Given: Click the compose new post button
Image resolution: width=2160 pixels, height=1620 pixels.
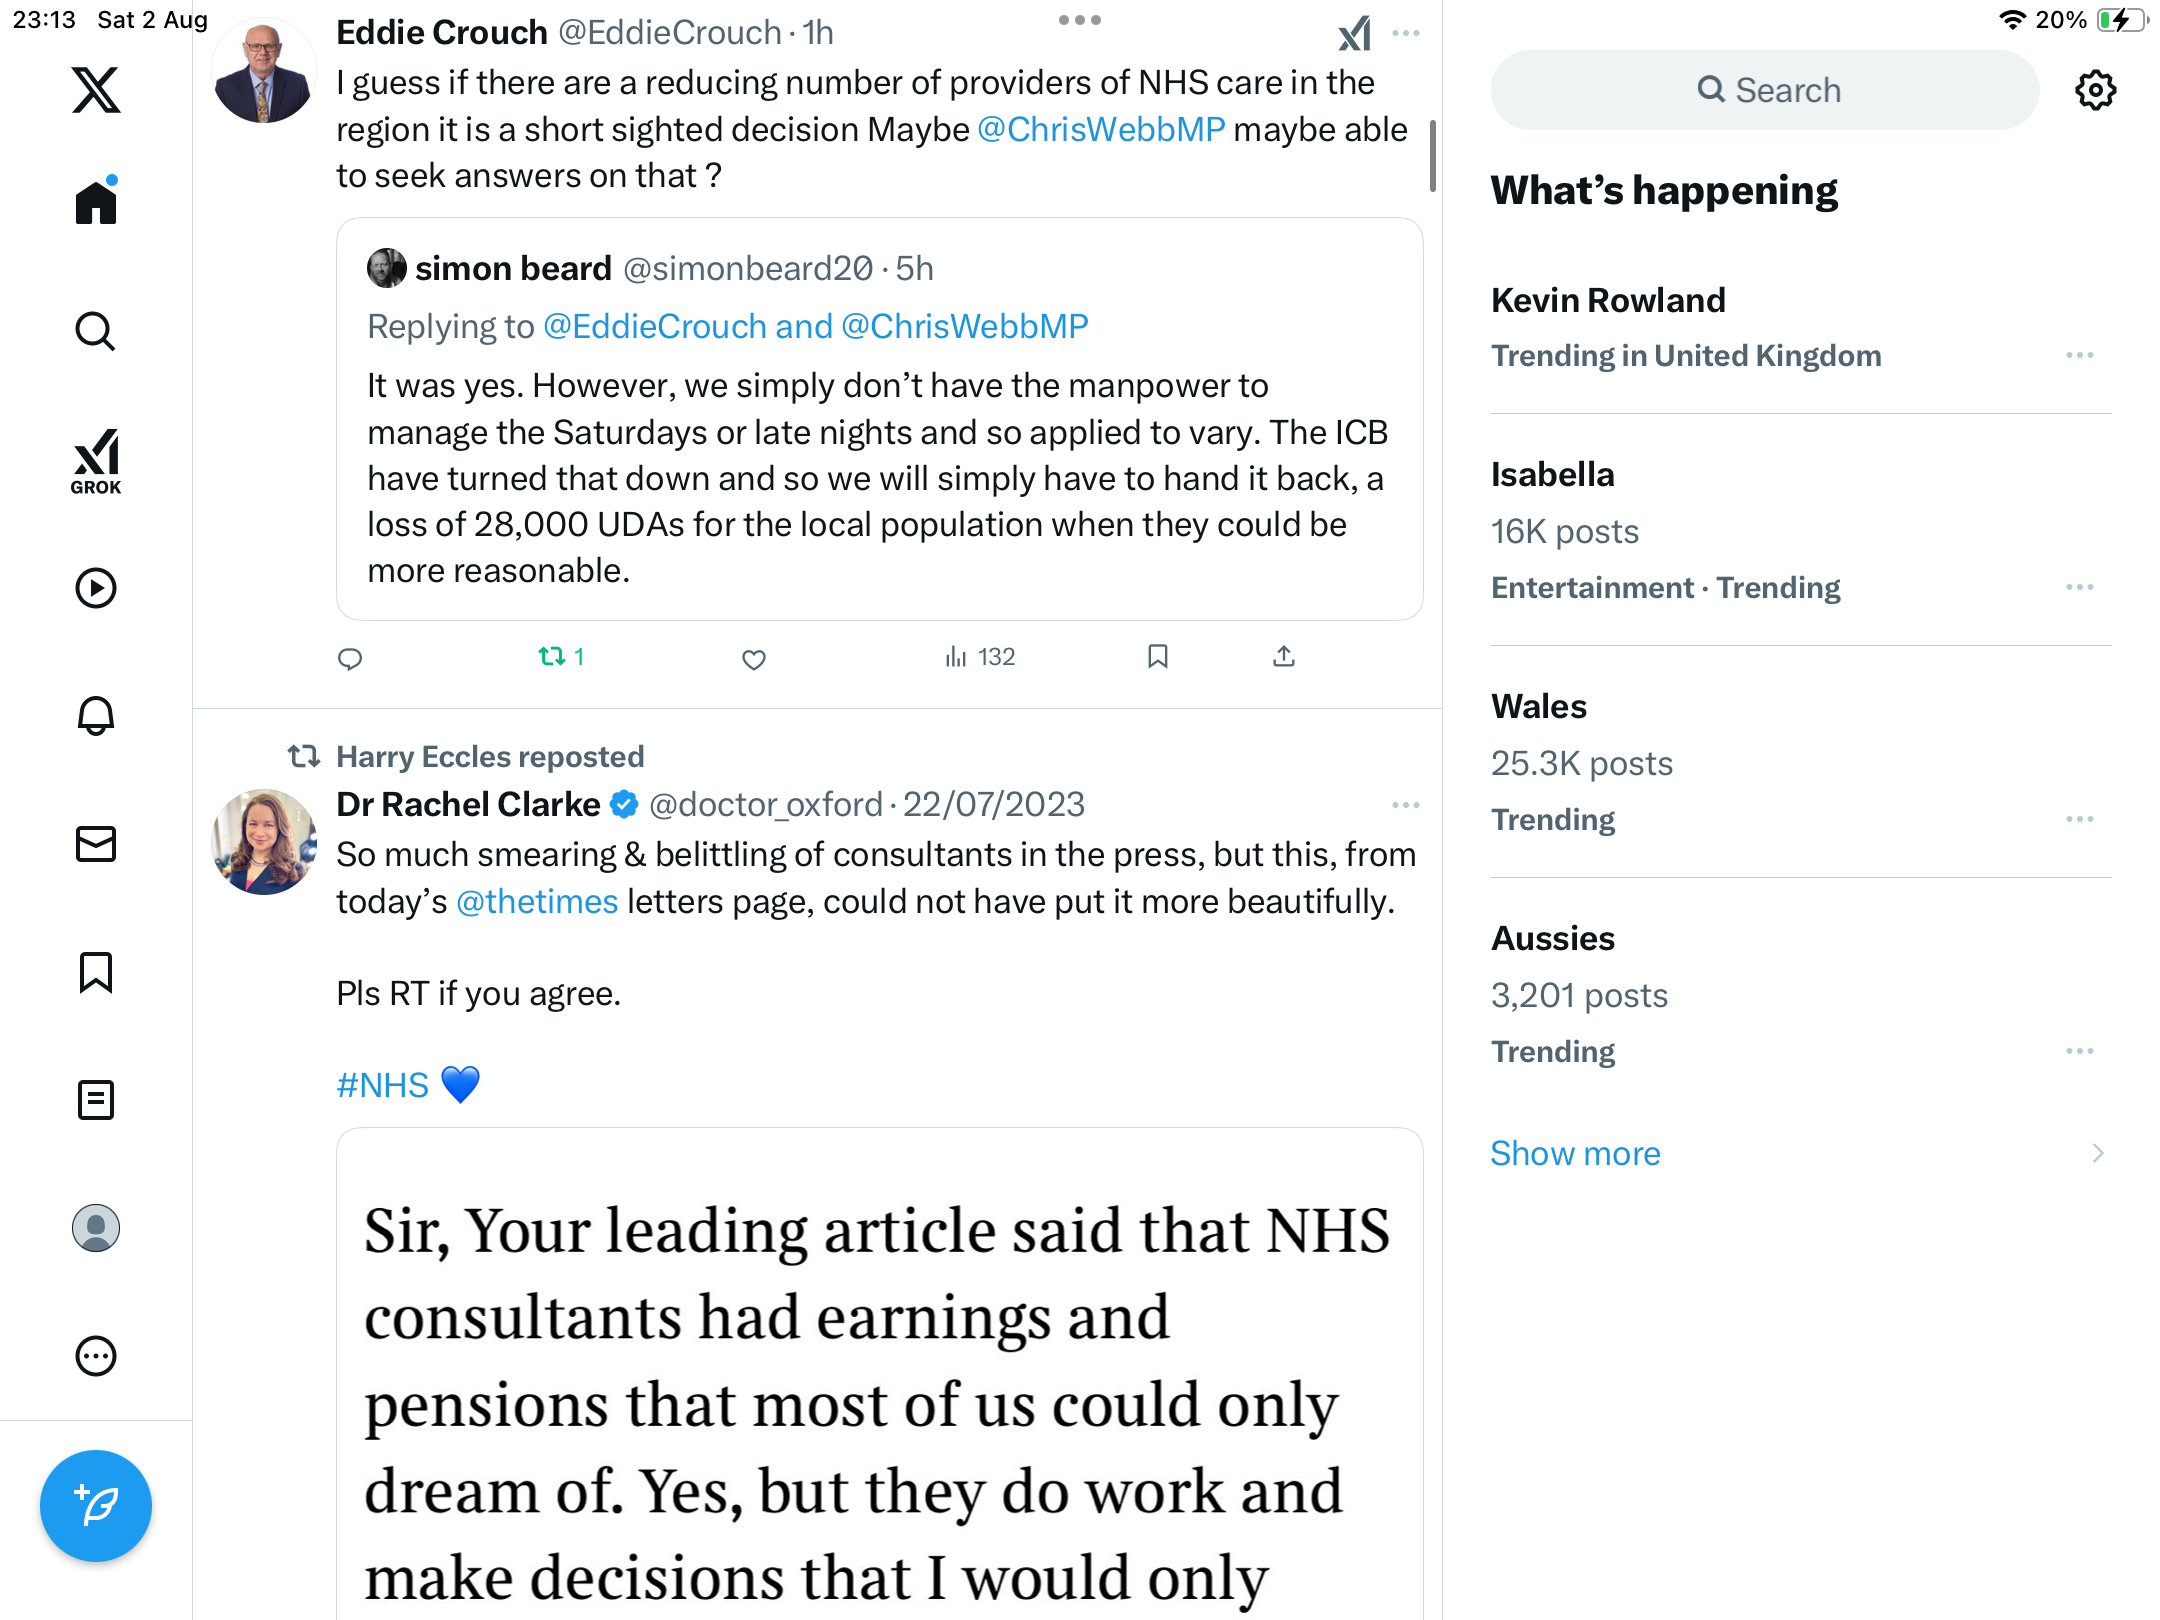Looking at the screenshot, I should pos(96,1506).
